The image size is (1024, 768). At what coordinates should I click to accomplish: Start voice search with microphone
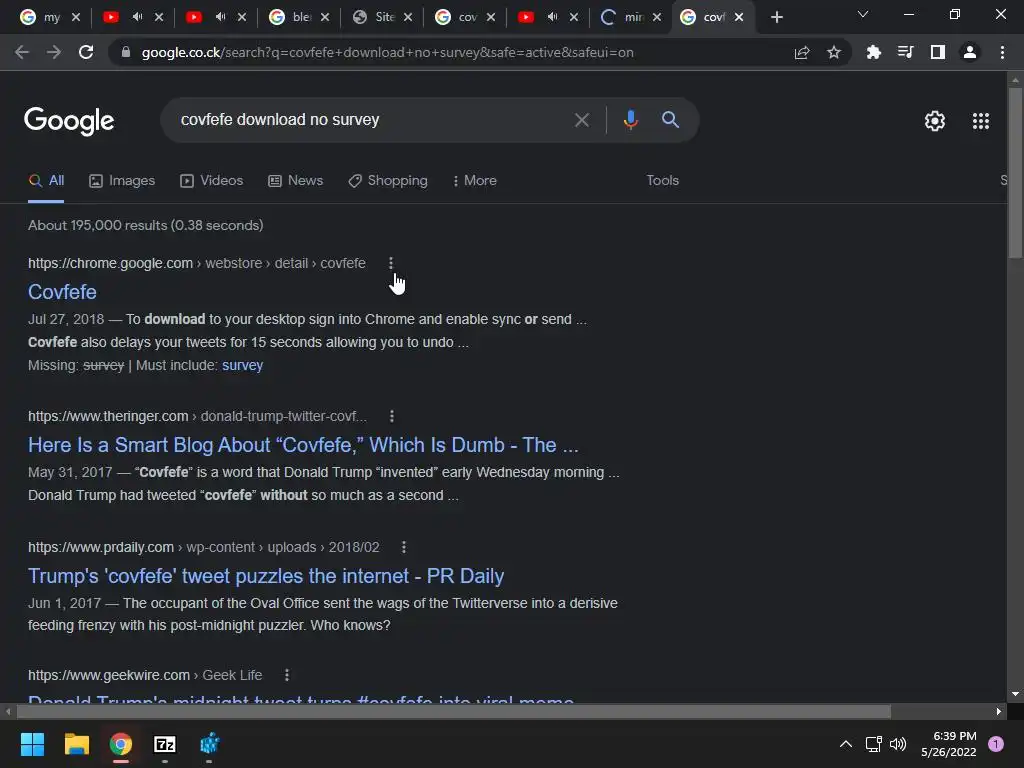coord(630,120)
